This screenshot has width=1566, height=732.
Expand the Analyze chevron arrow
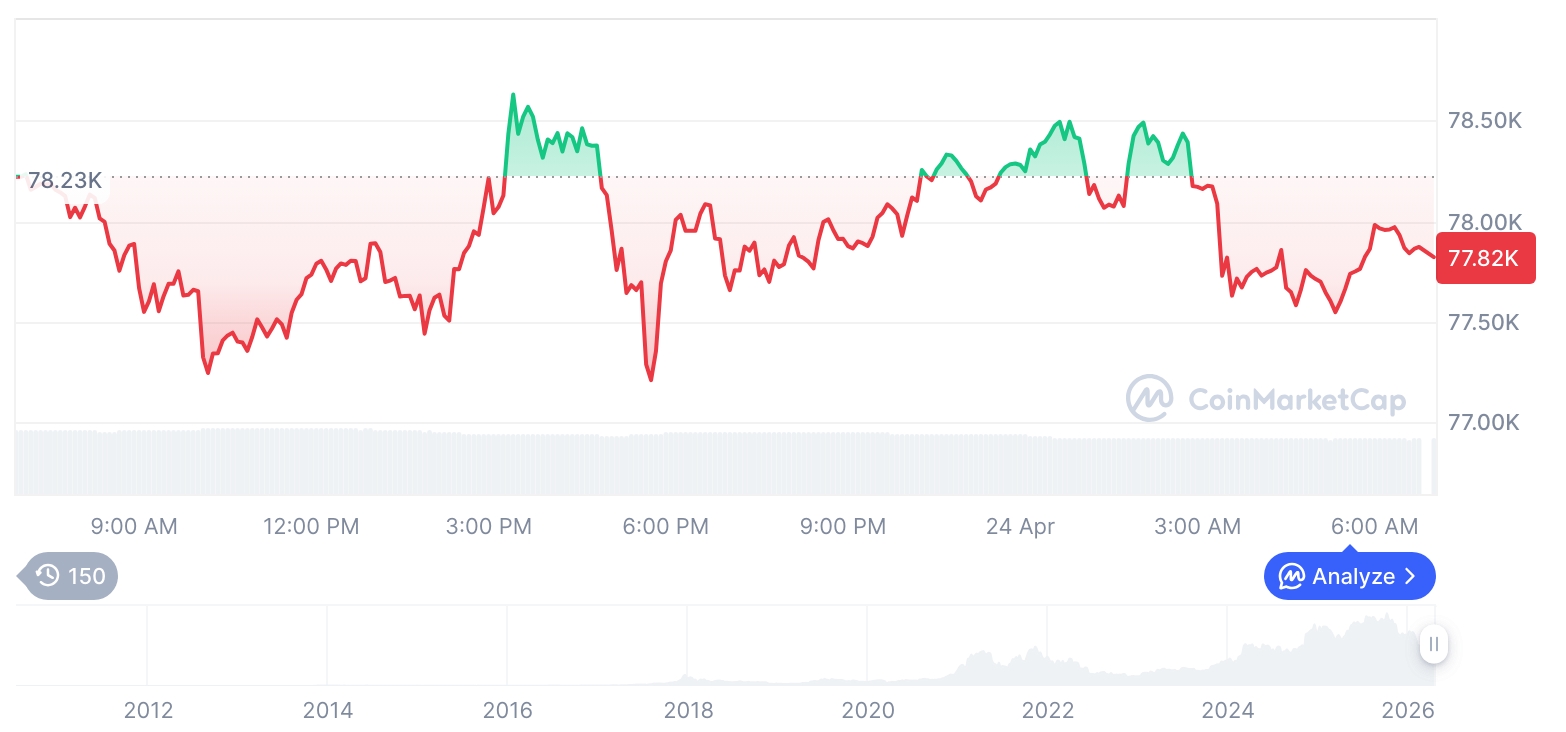pyautogui.click(x=1411, y=576)
